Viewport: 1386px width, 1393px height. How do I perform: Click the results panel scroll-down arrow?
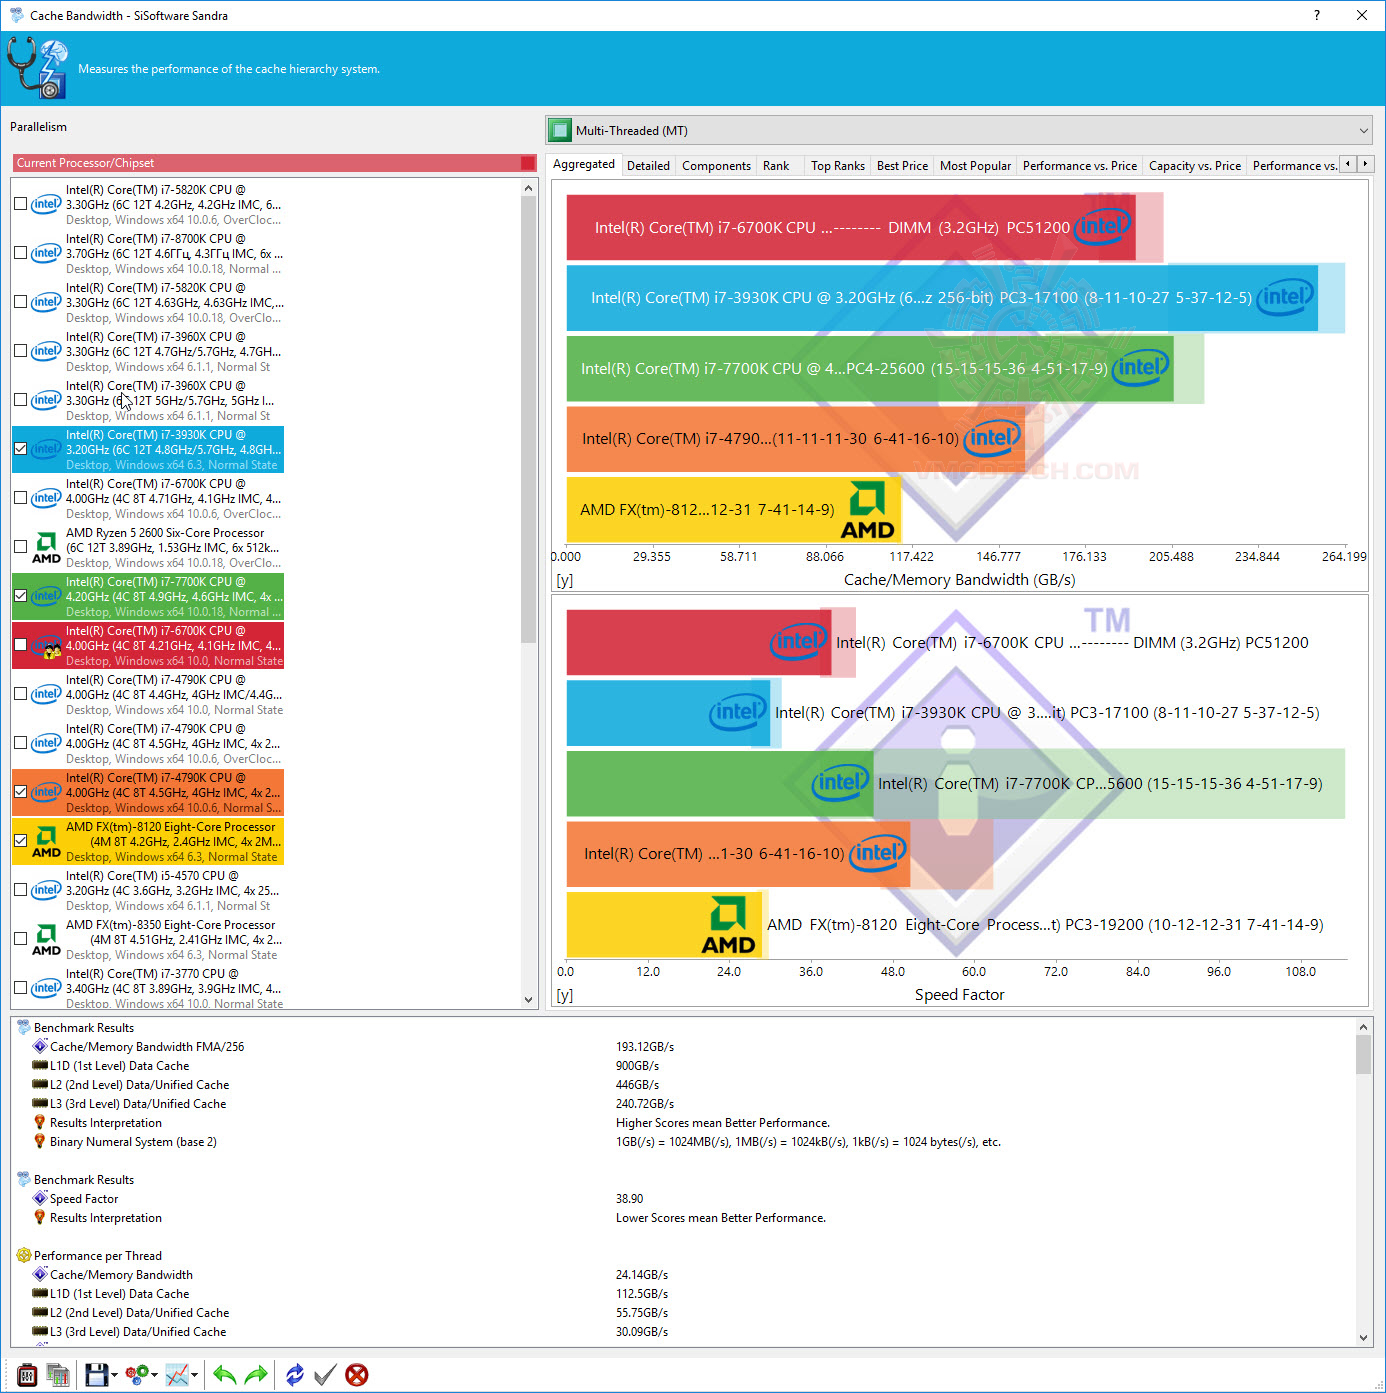[x=1364, y=1338]
